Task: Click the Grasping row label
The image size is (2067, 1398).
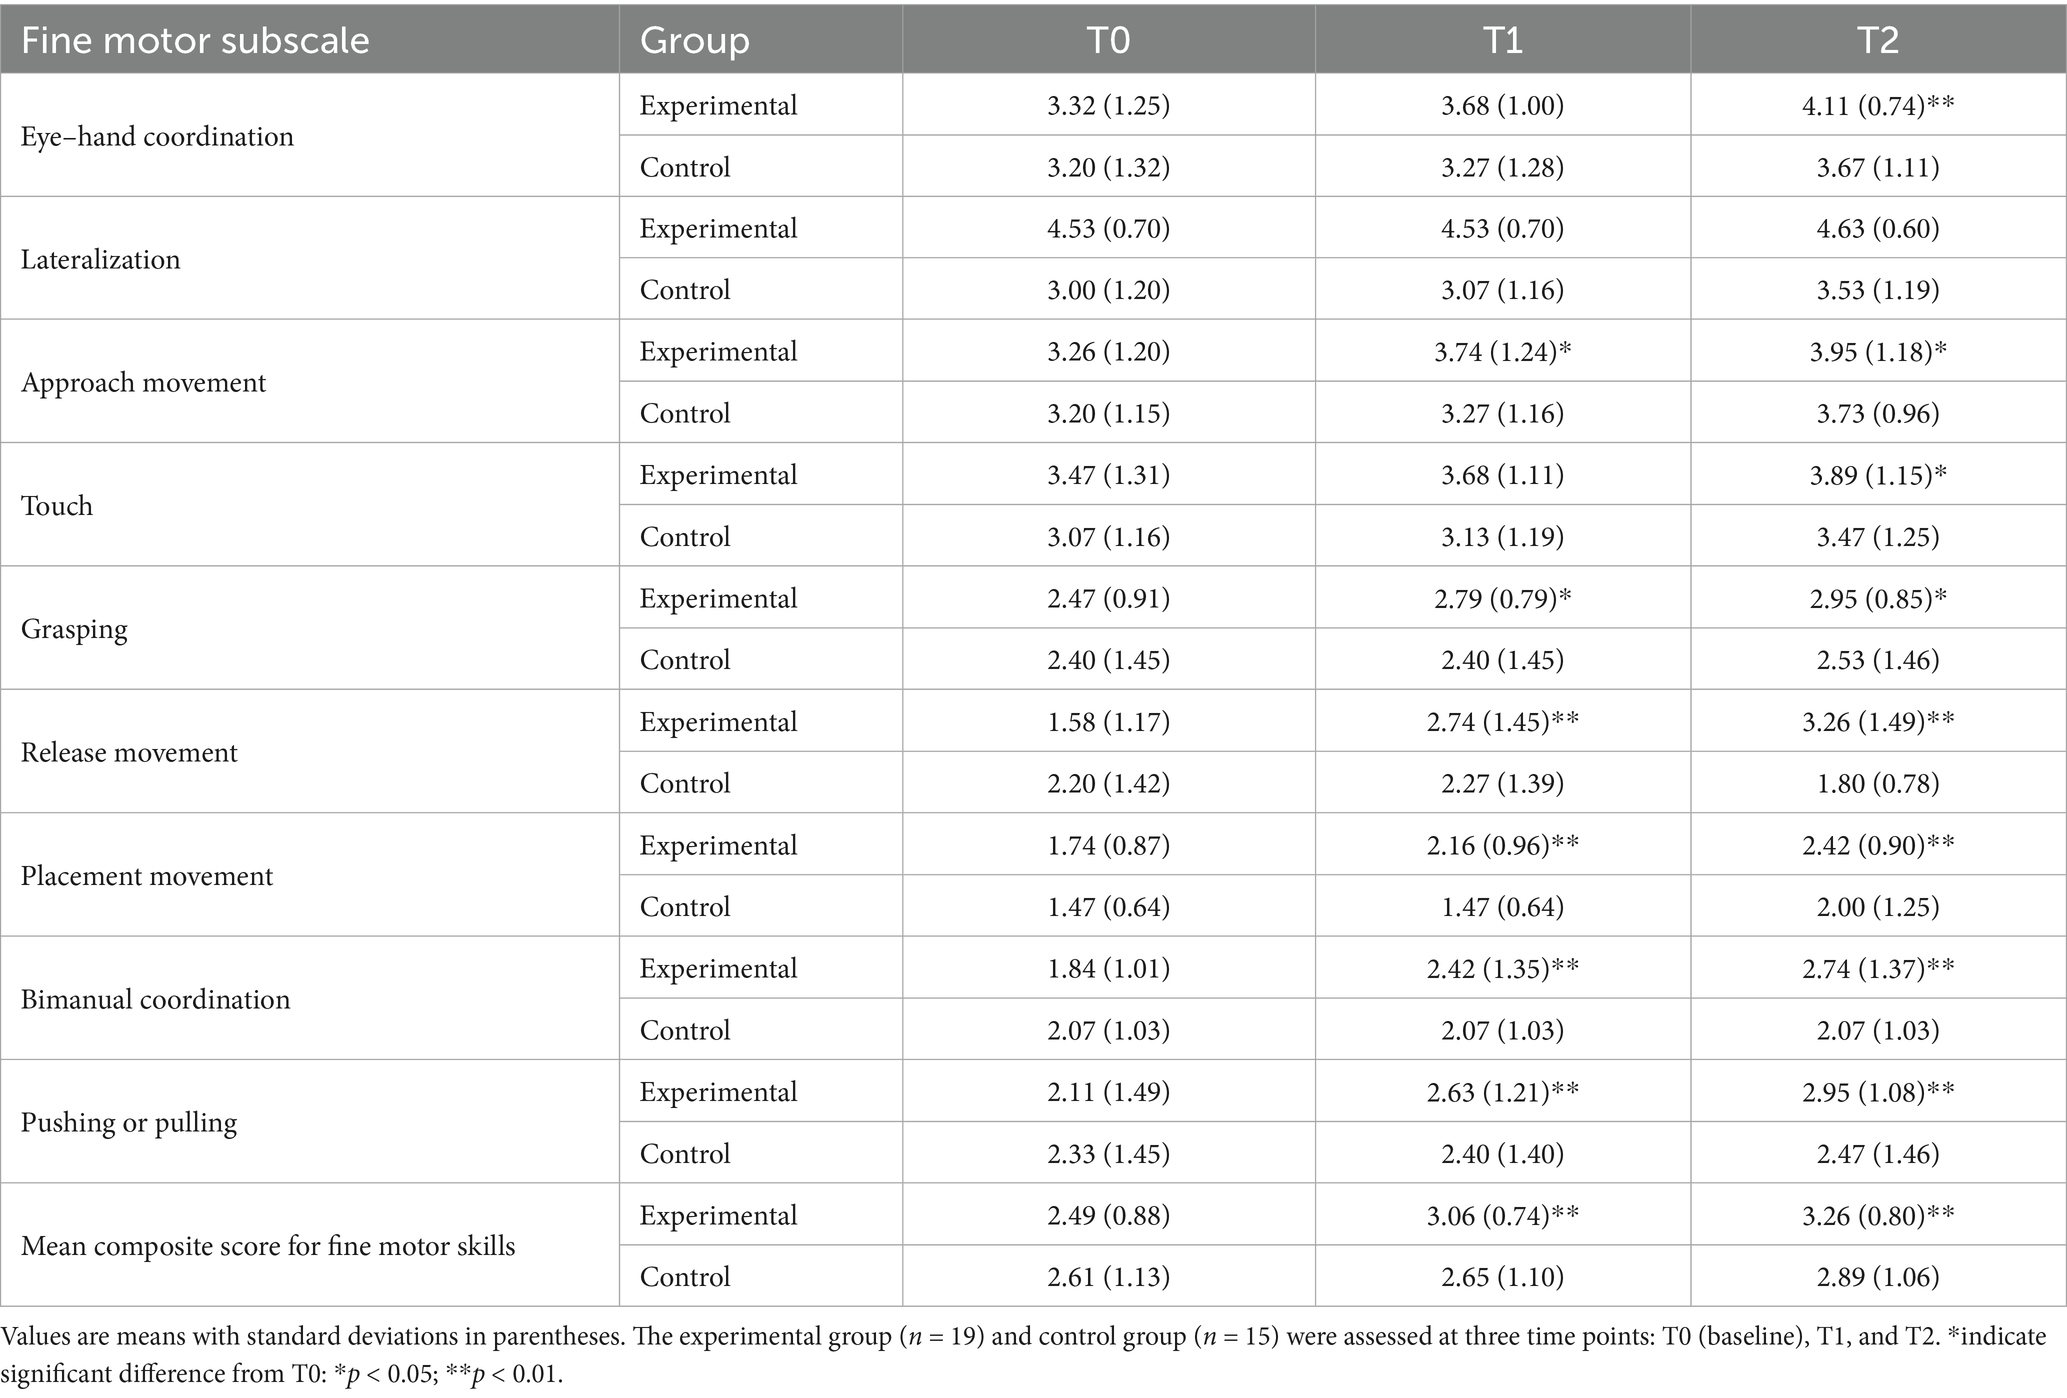Action: coord(74,629)
